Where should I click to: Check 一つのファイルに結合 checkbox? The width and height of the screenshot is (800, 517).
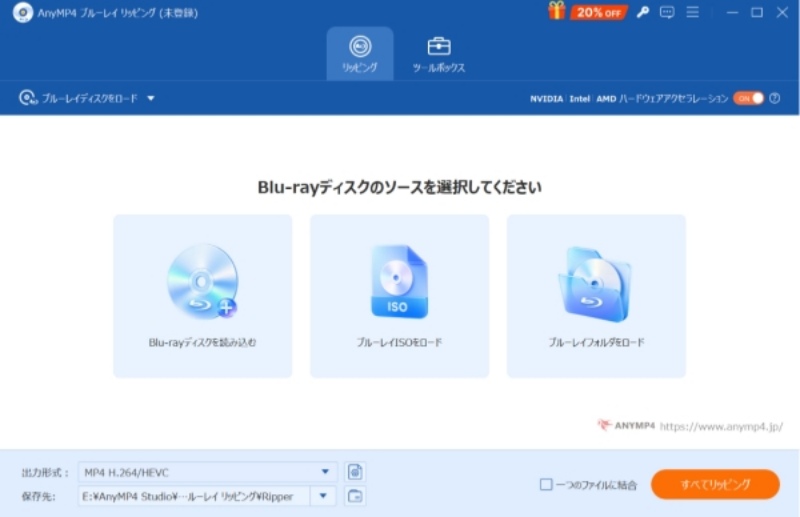coord(546,484)
